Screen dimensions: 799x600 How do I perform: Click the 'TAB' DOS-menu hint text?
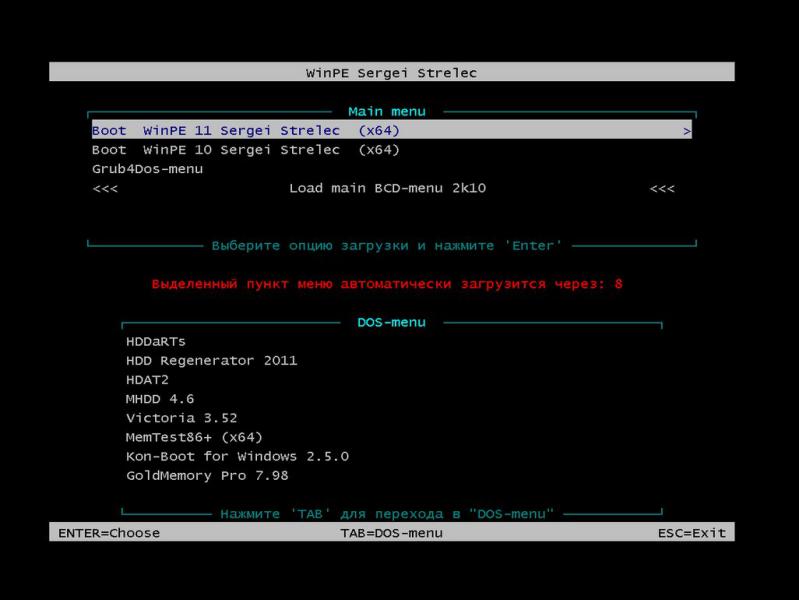tap(387, 514)
